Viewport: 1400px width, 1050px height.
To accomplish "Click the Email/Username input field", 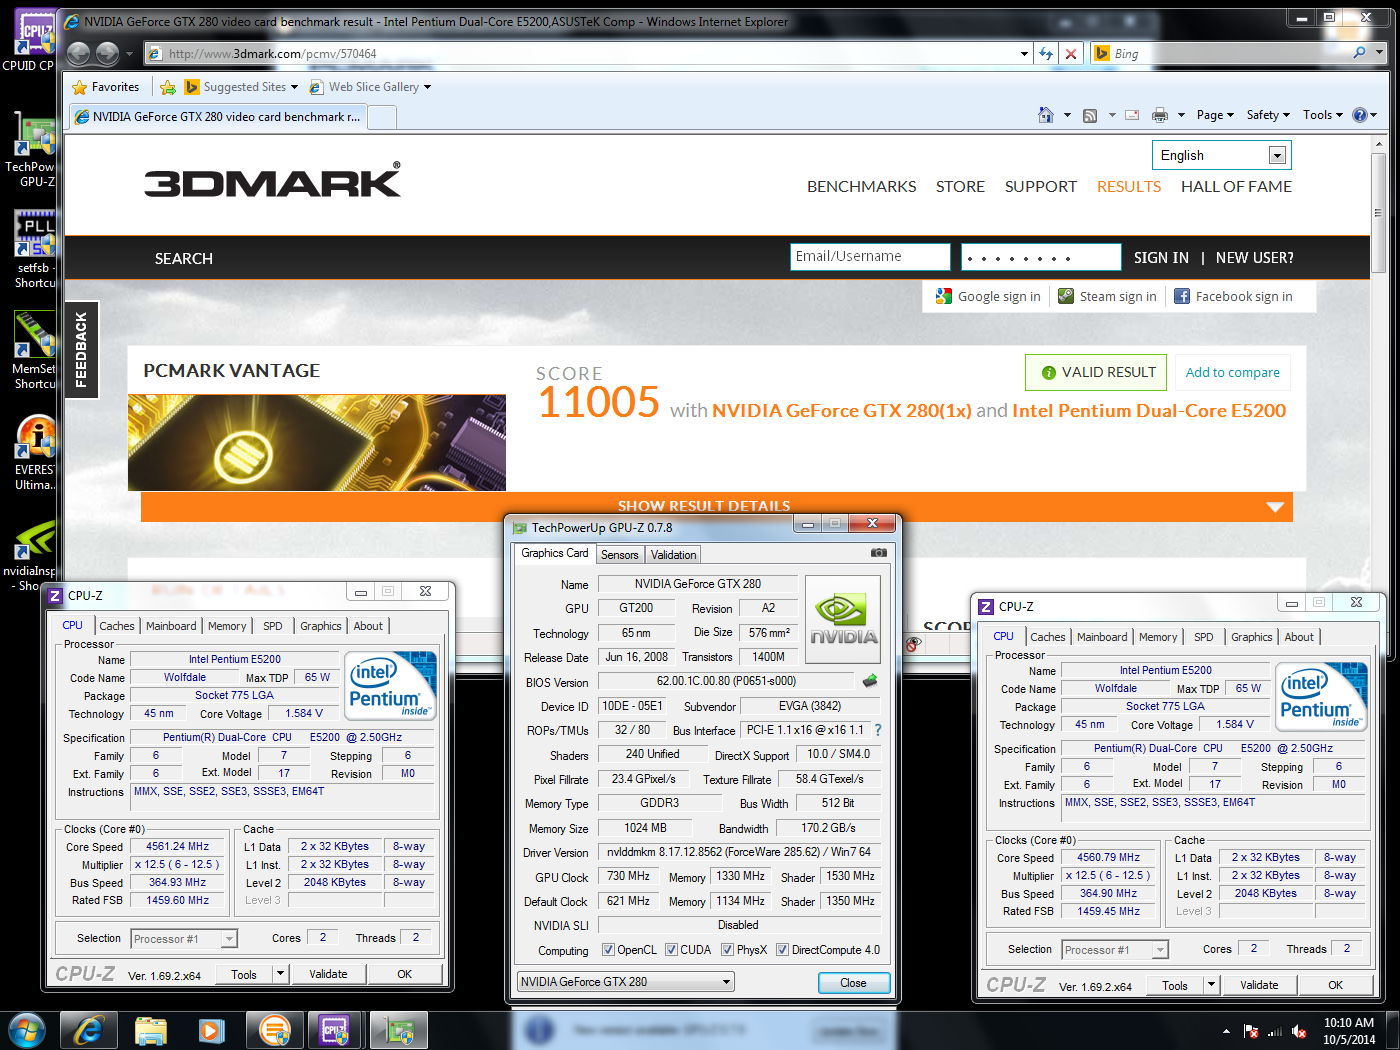I will click(x=870, y=257).
